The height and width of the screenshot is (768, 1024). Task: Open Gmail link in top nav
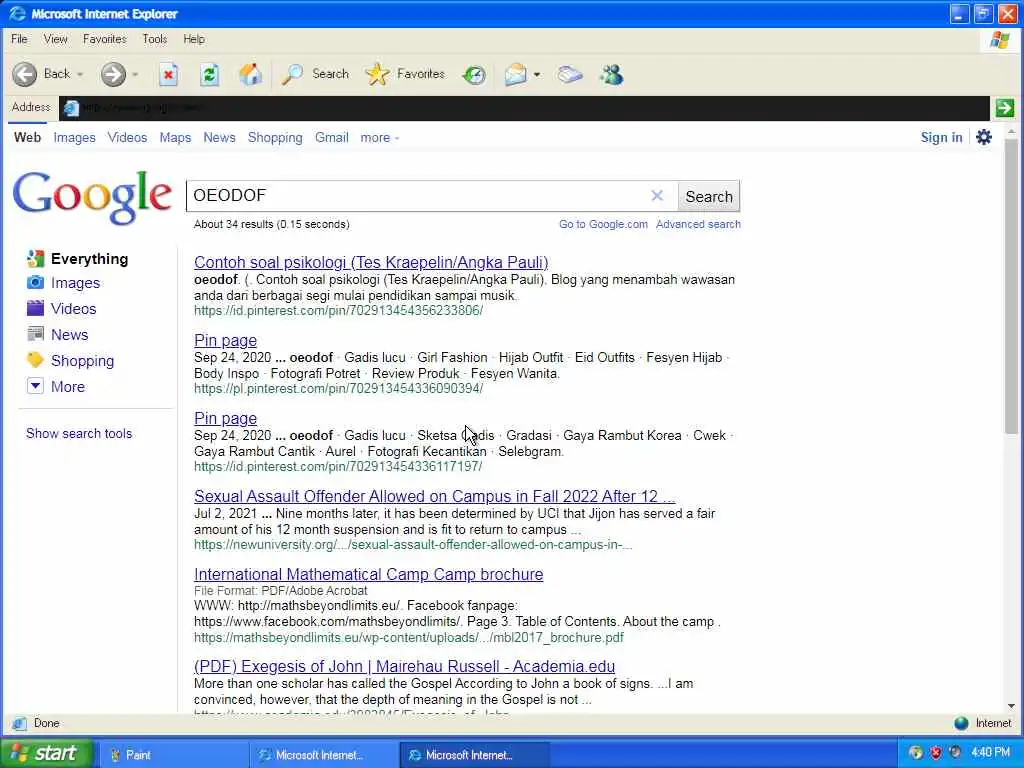coord(332,138)
